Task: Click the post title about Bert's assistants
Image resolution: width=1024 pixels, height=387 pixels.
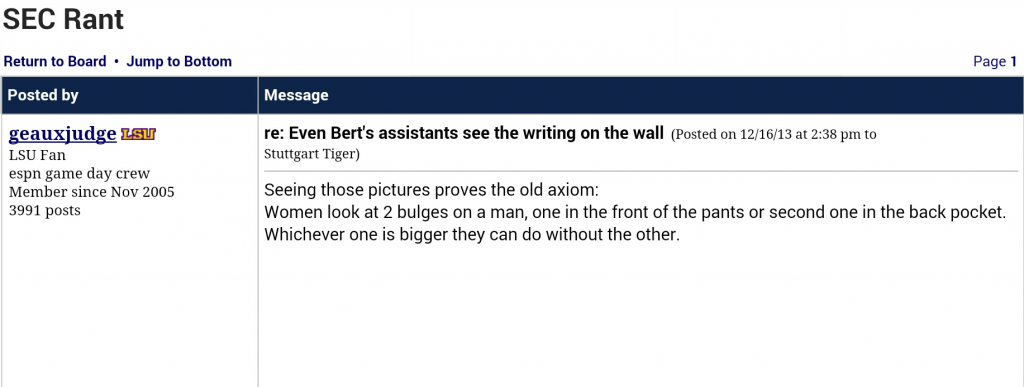Action: coord(464,134)
